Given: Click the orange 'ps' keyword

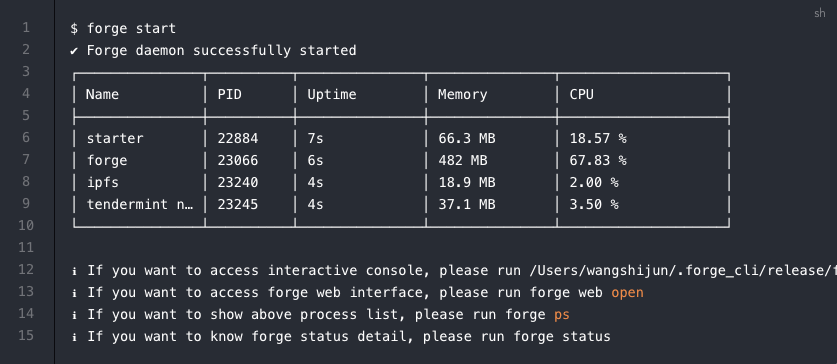Looking at the screenshot, I should 562,315.
